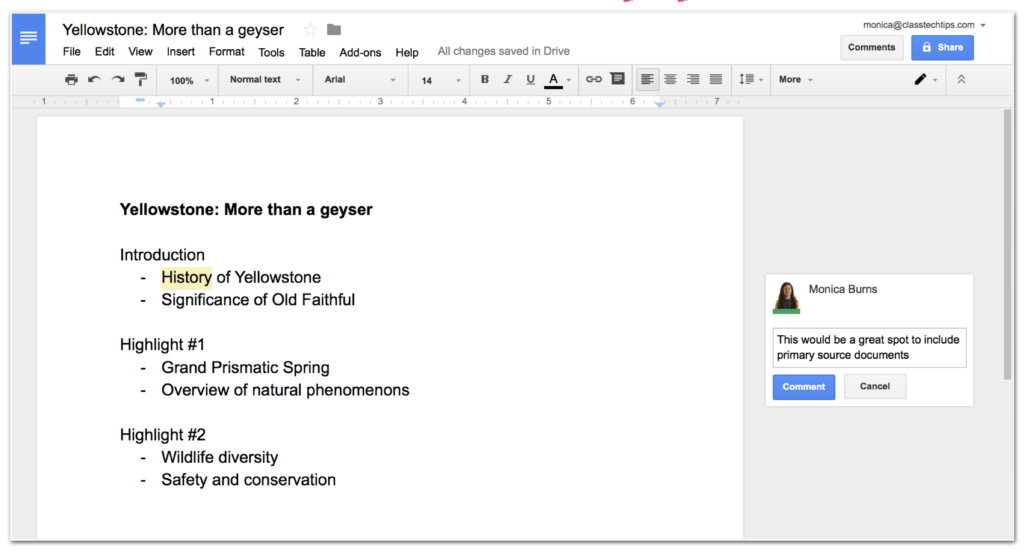
Task: Click inside the comment text box
Action: pyautogui.click(x=868, y=347)
